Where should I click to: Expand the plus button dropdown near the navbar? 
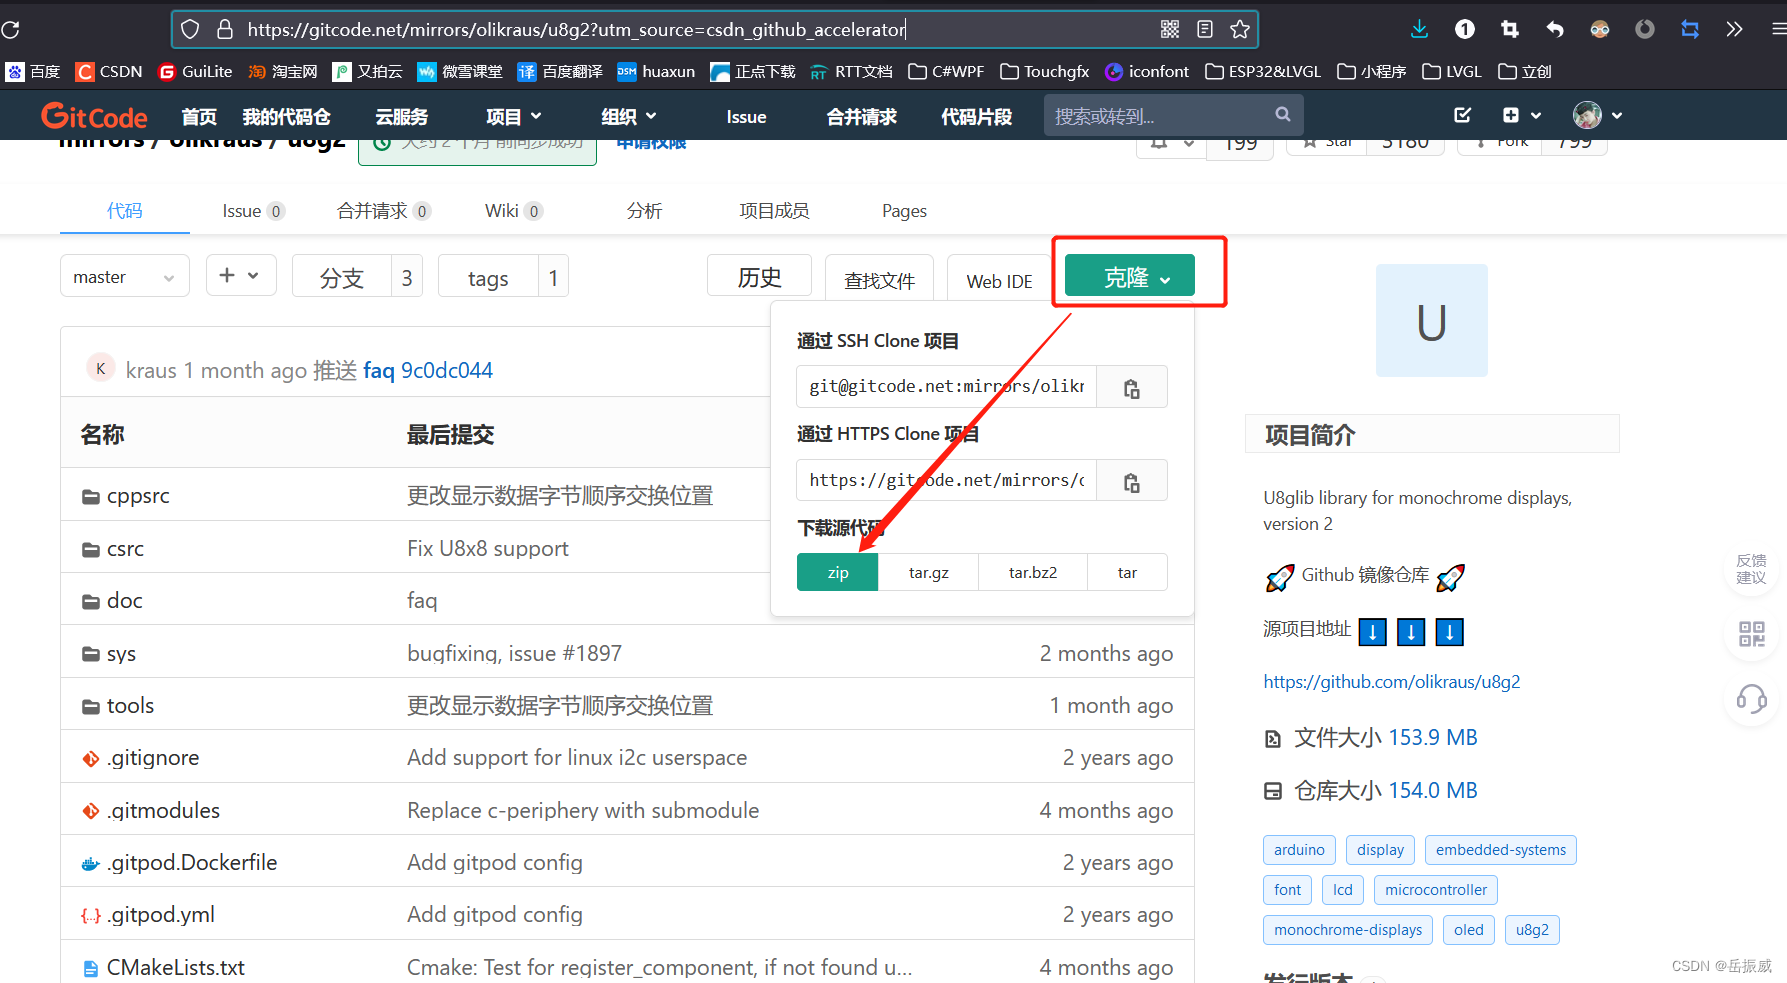tap(1521, 115)
